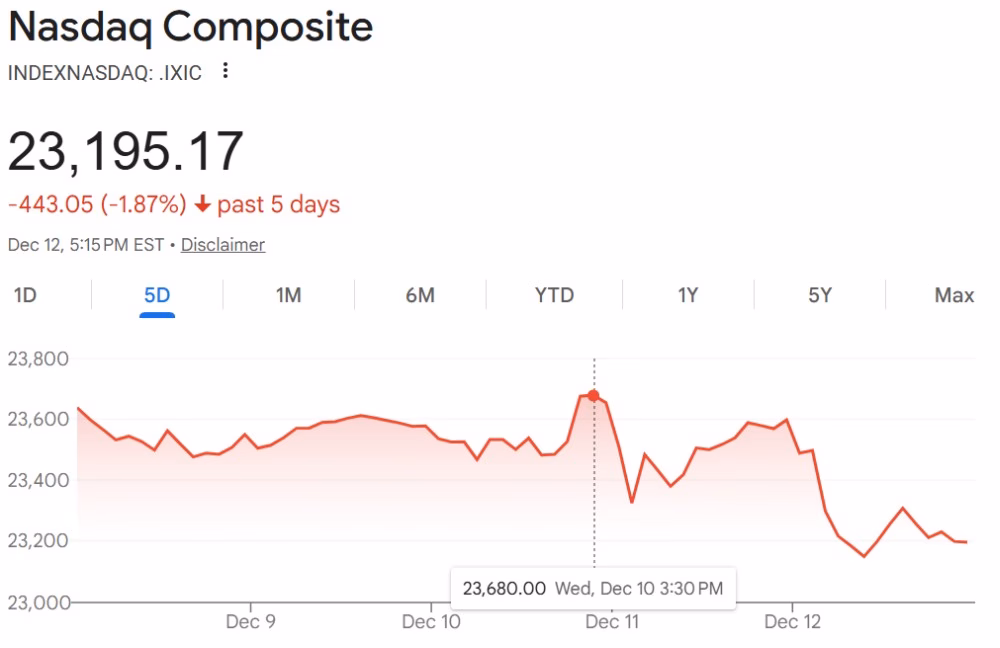Show the 6M chart range
This screenshot has width=1000, height=648.
420,295
